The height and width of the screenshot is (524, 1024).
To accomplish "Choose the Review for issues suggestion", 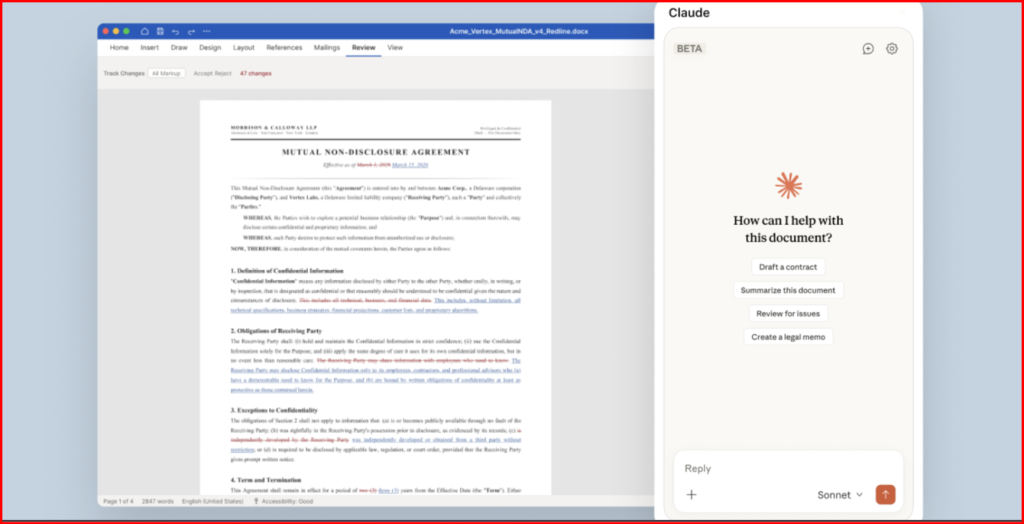I will 788,314.
